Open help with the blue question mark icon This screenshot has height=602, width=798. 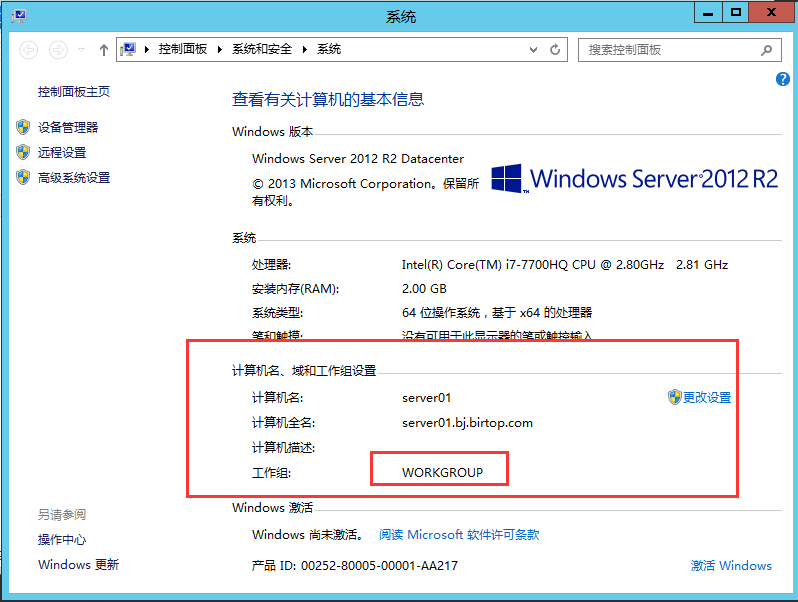pyautogui.click(x=783, y=79)
